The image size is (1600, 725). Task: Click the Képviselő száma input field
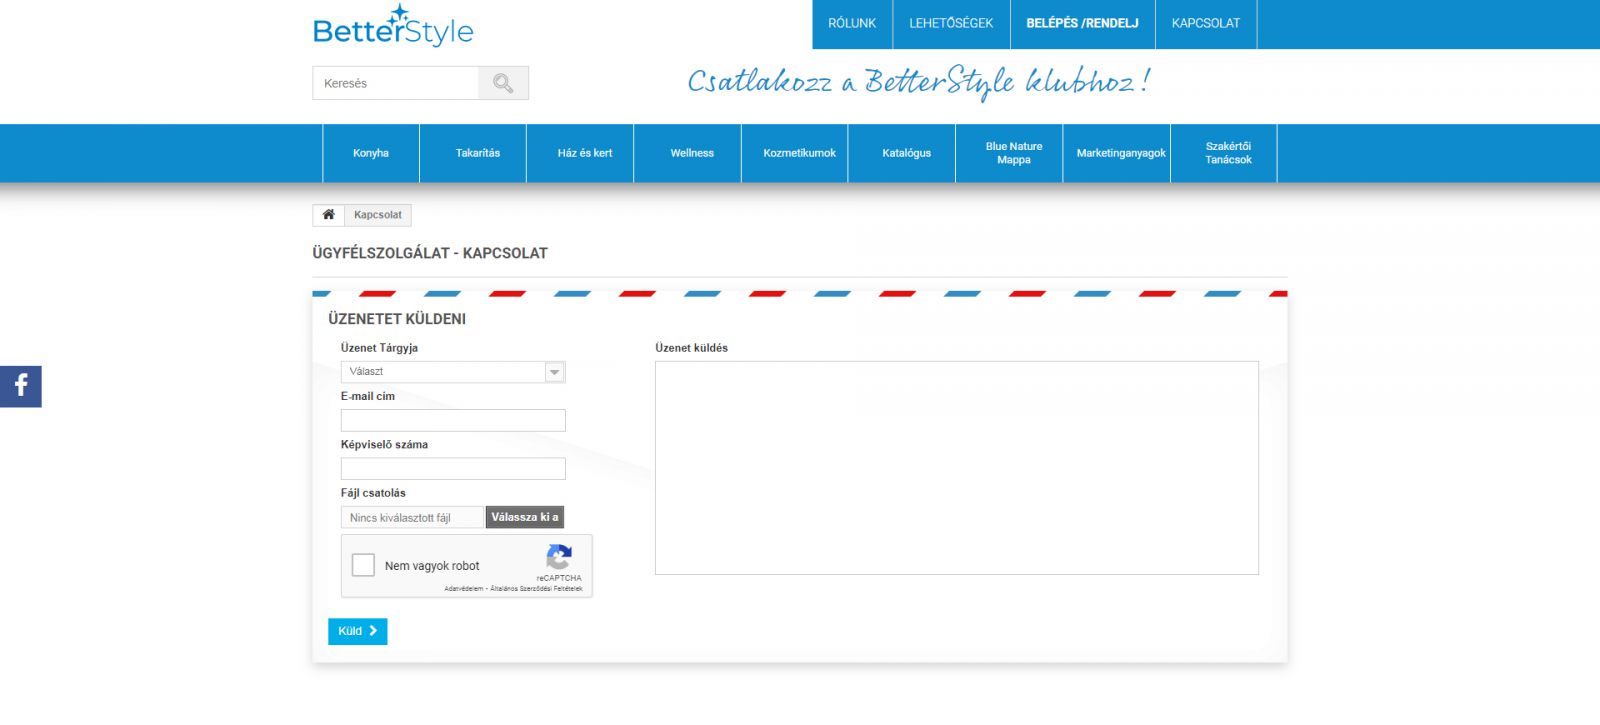(453, 468)
